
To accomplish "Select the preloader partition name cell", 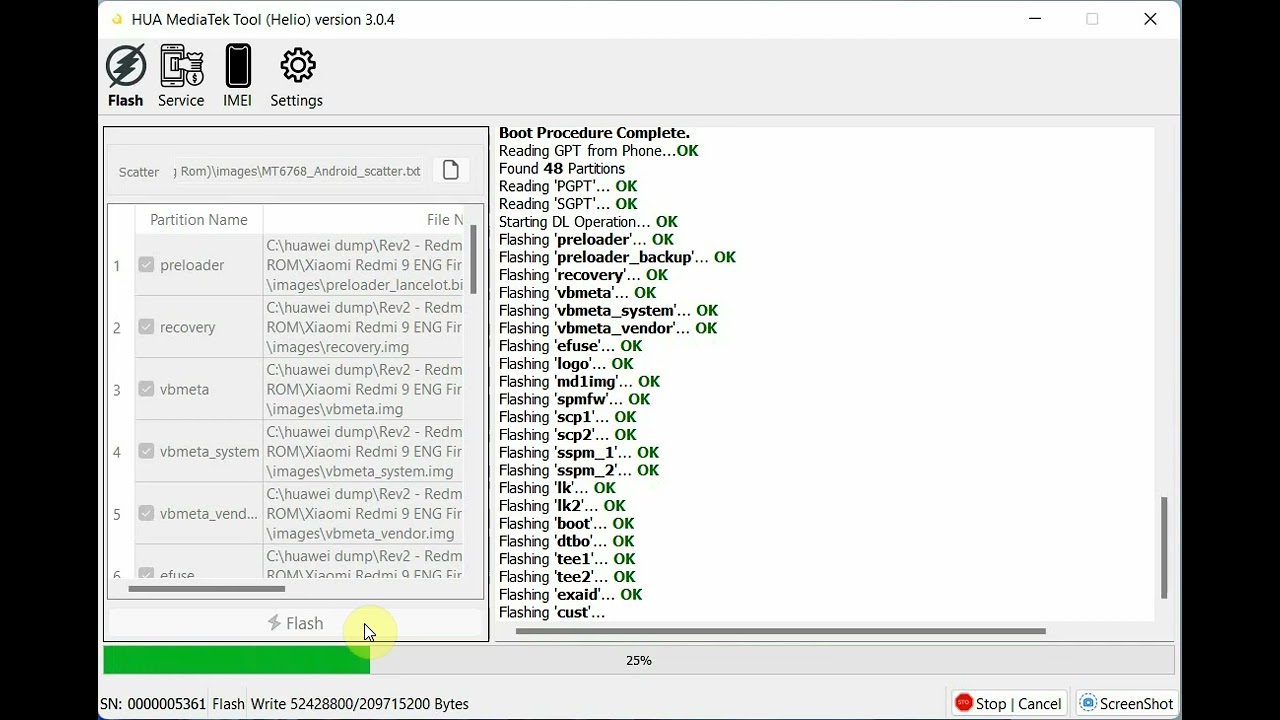I will pyautogui.click(x=199, y=265).
